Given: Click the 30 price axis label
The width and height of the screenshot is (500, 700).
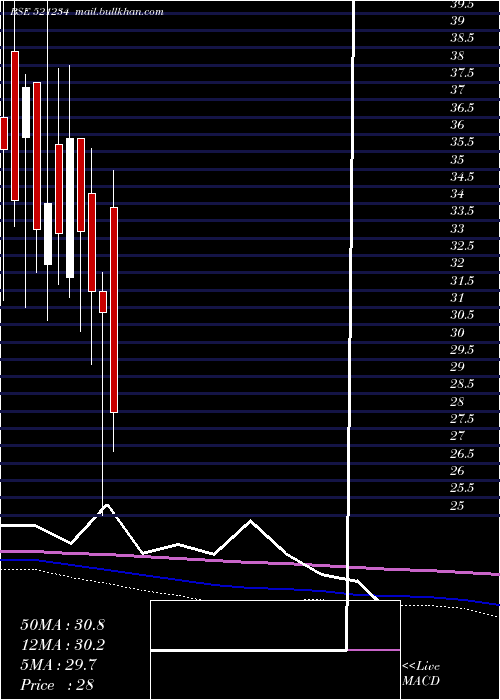Looking at the screenshot, I should coord(458,332).
